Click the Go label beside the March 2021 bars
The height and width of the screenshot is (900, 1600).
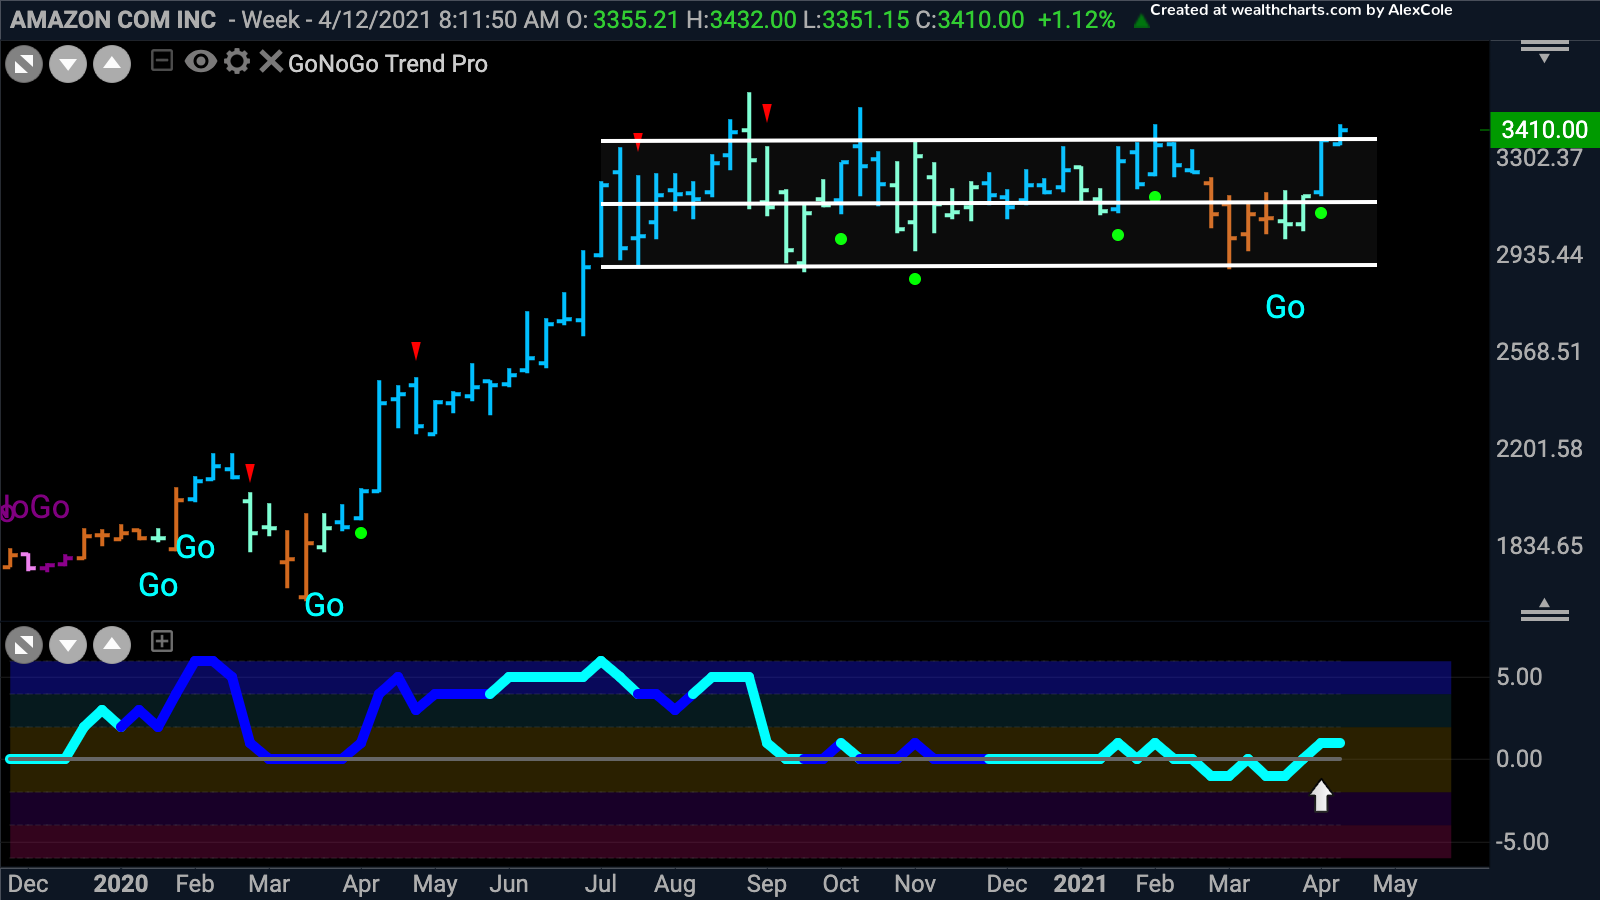1285,307
